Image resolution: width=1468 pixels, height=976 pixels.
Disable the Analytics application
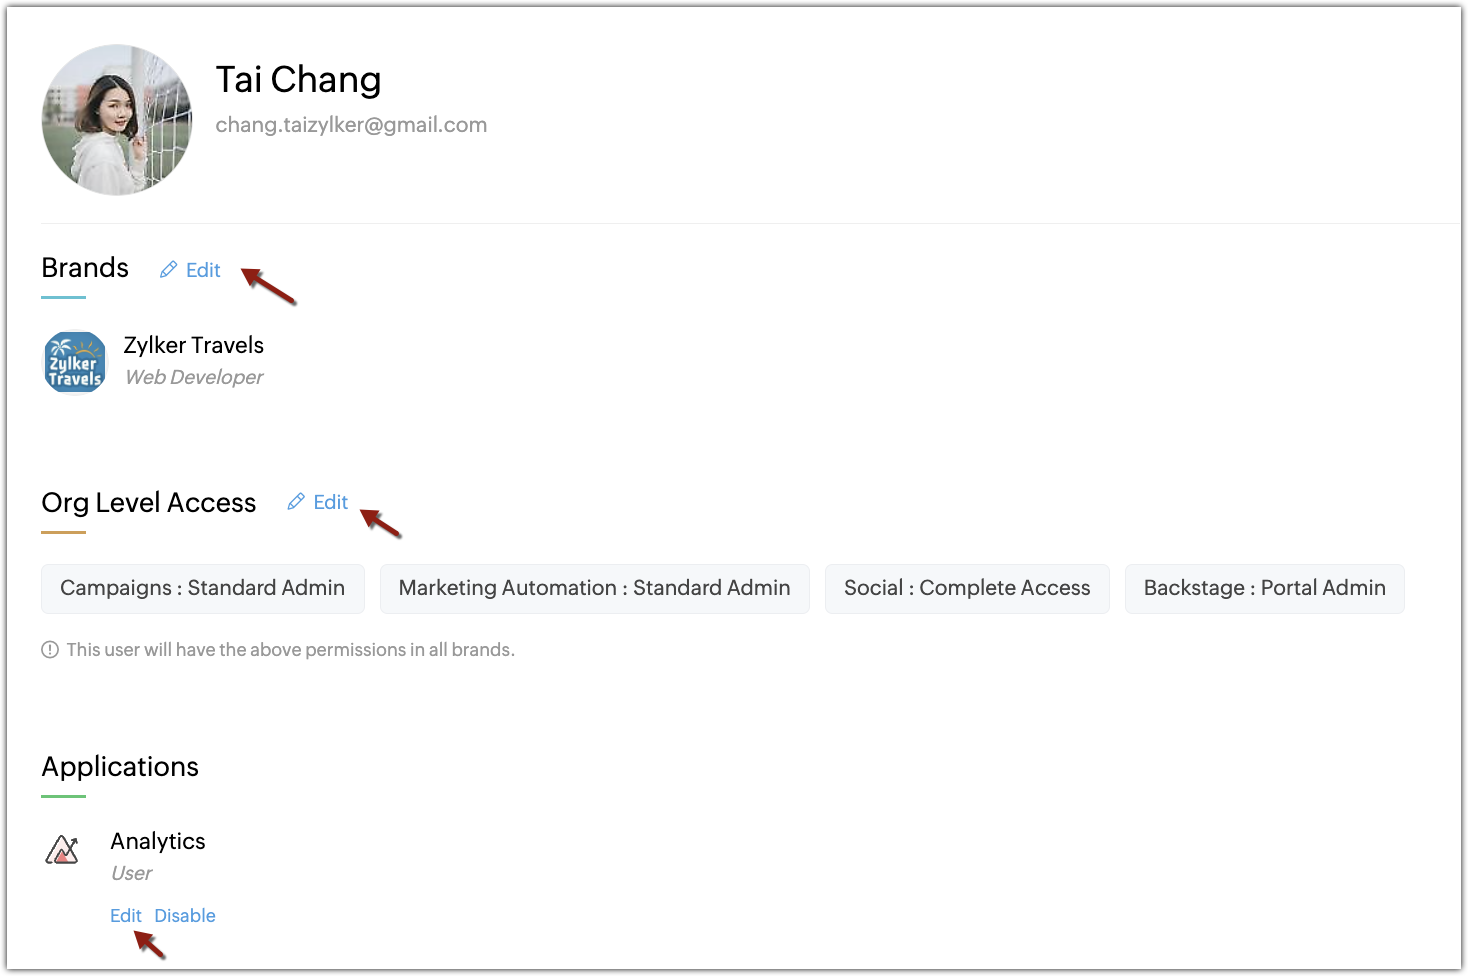click(185, 916)
